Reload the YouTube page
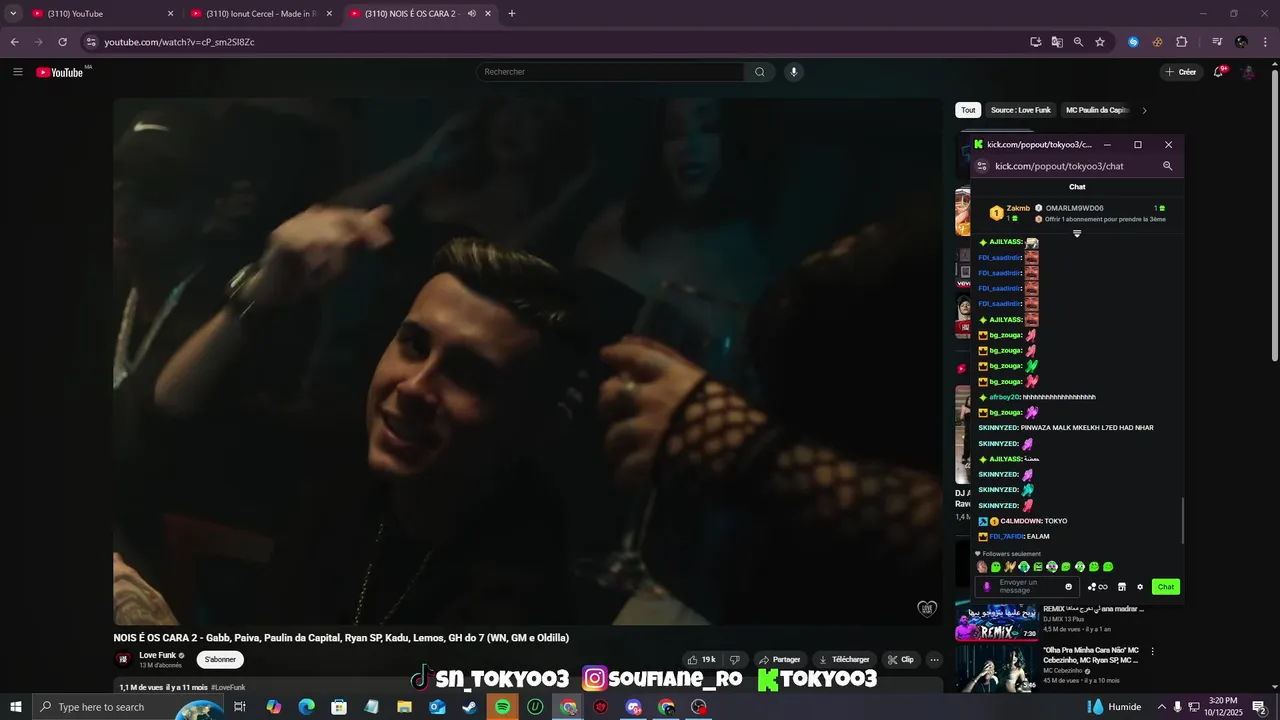 click(x=62, y=42)
